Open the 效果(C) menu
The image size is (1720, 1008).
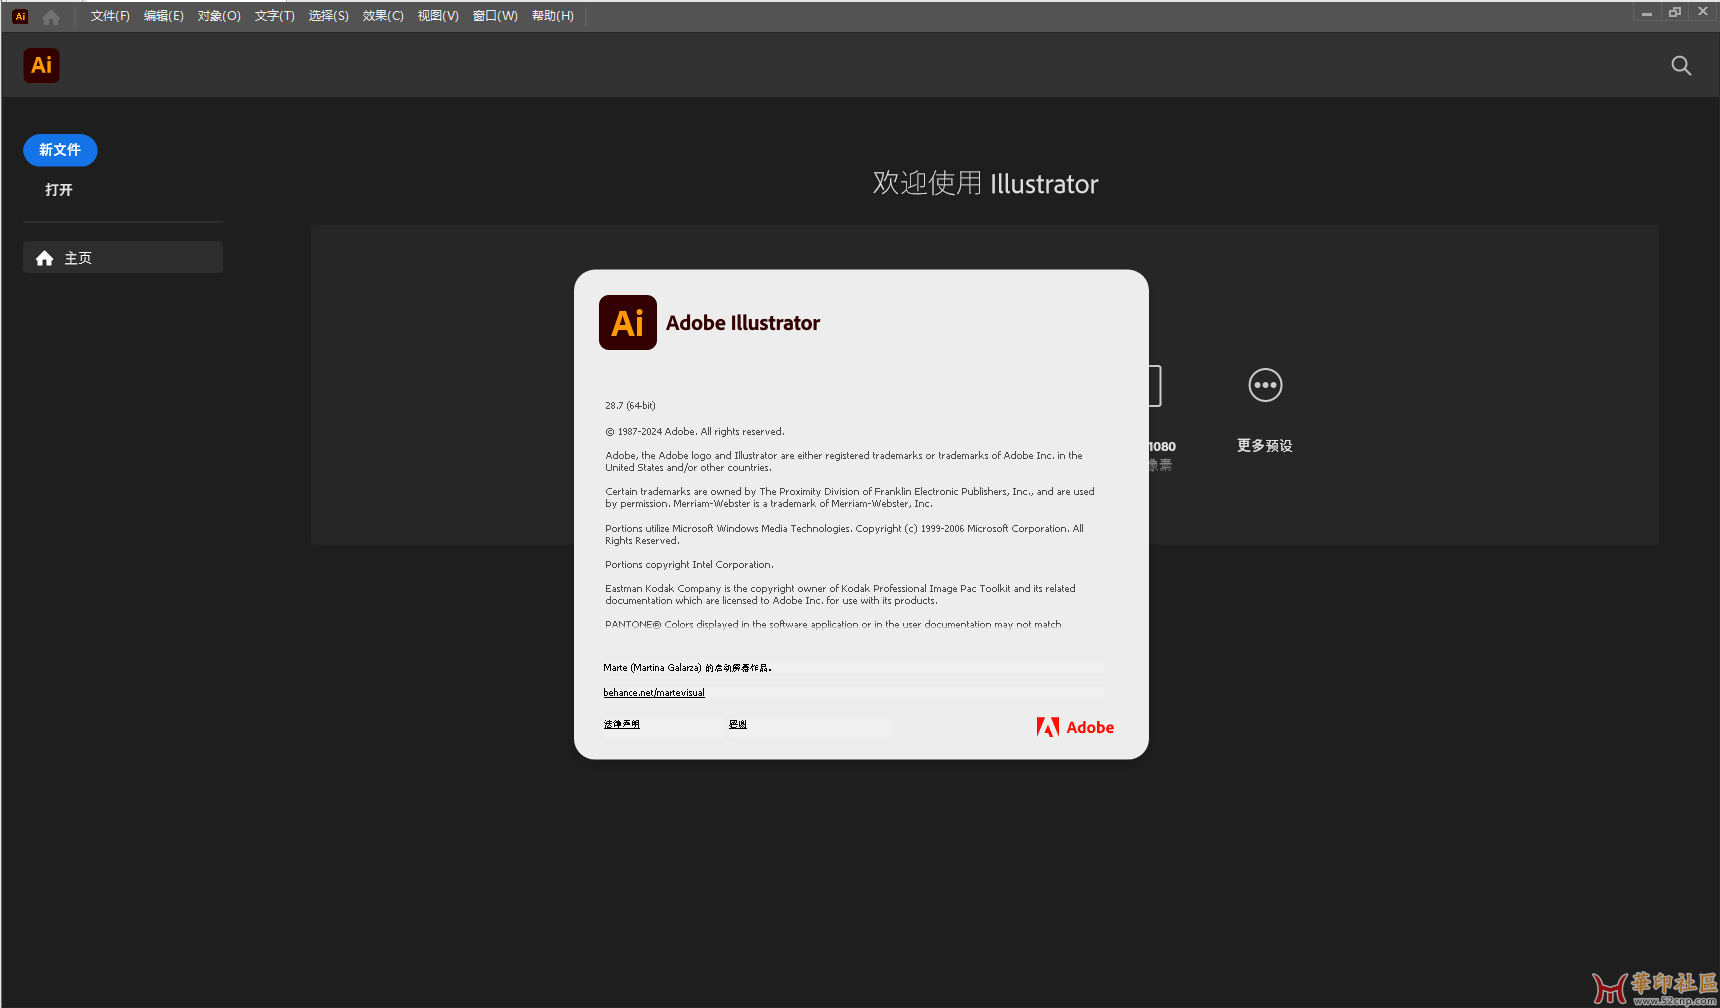coord(383,16)
